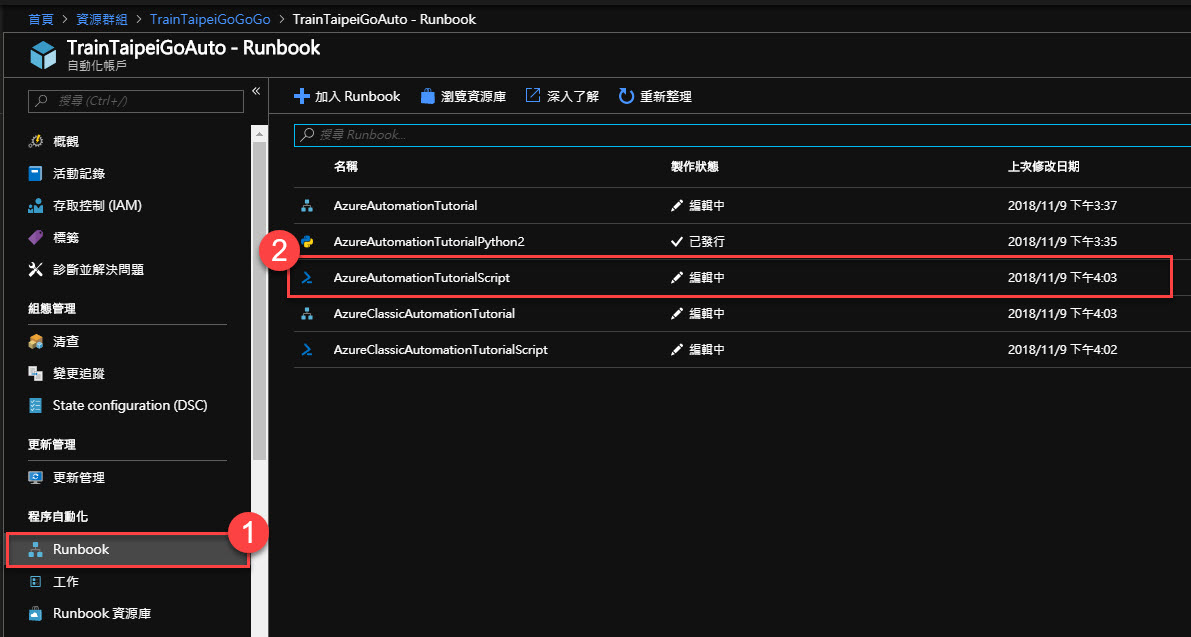This screenshot has height=637, width=1191.
Task: Open TrainTaipeiGoGoGo breadcrumb link
Action: [210, 19]
